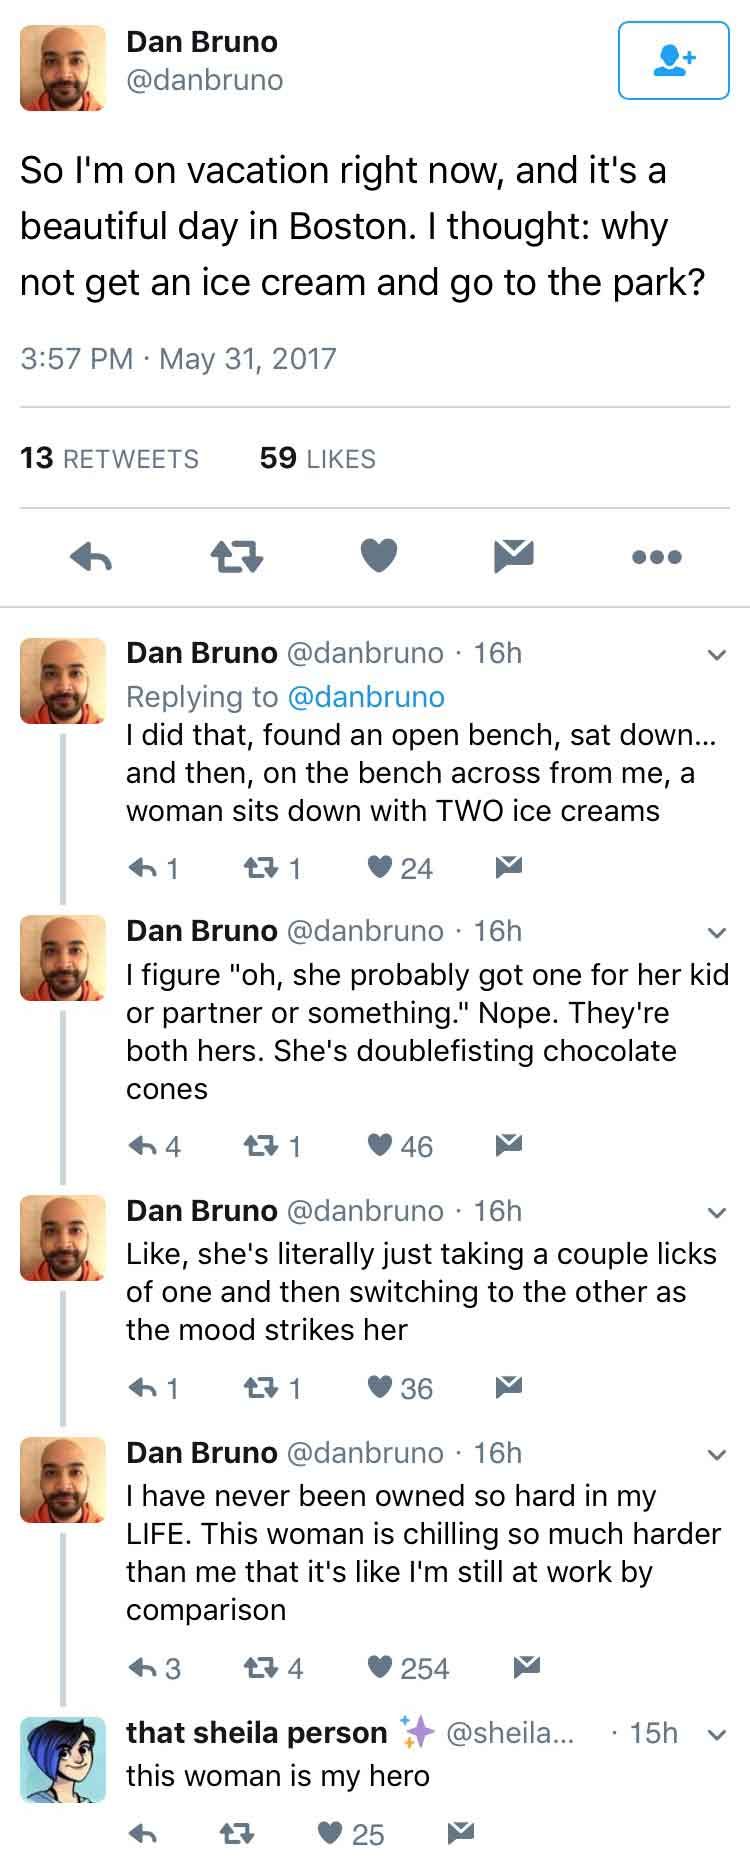Retweet the main Boston vacation tweet
The image size is (750, 1863).
tap(236, 557)
